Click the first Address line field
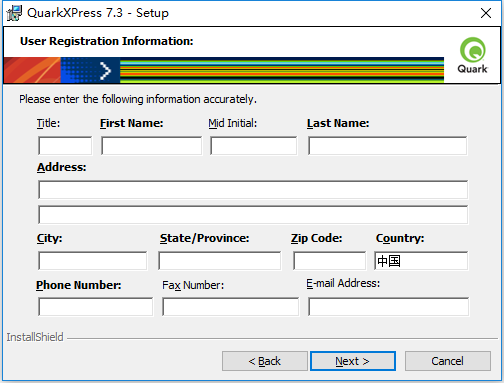The width and height of the screenshot is (504, 383). [253, 190]
